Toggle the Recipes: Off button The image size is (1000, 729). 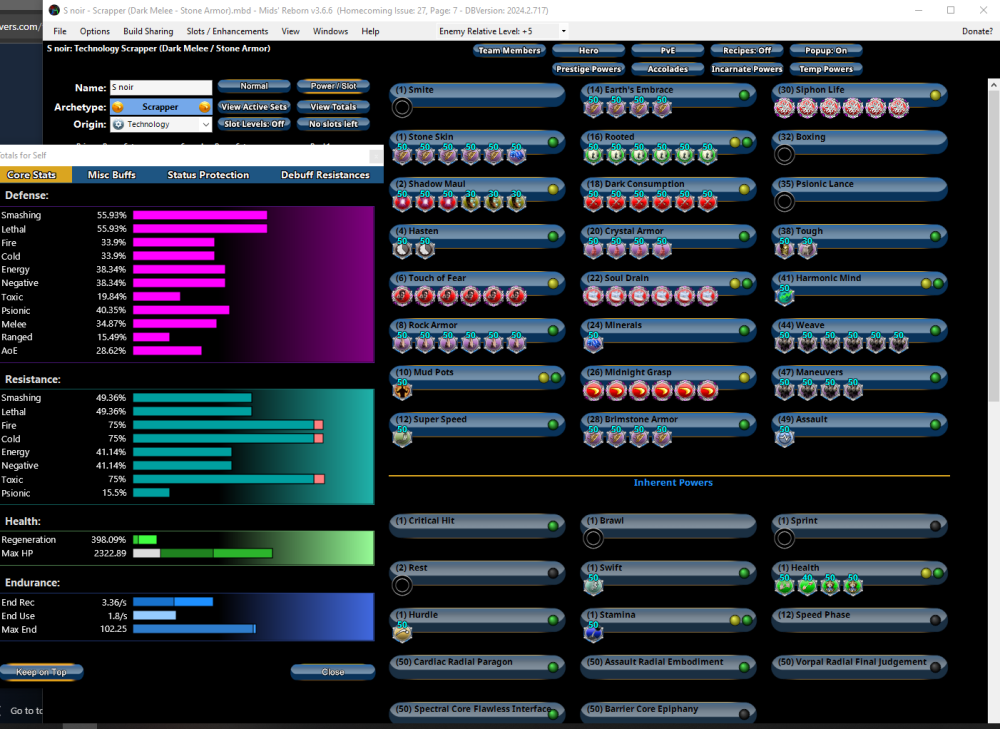coord(747,50)
